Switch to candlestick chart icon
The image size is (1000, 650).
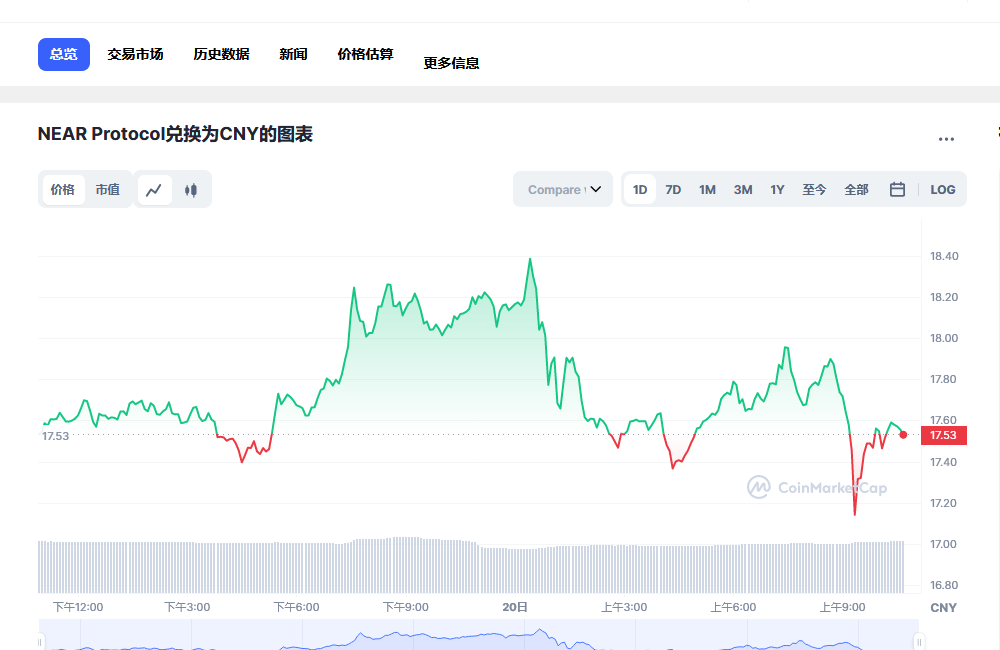191,190
